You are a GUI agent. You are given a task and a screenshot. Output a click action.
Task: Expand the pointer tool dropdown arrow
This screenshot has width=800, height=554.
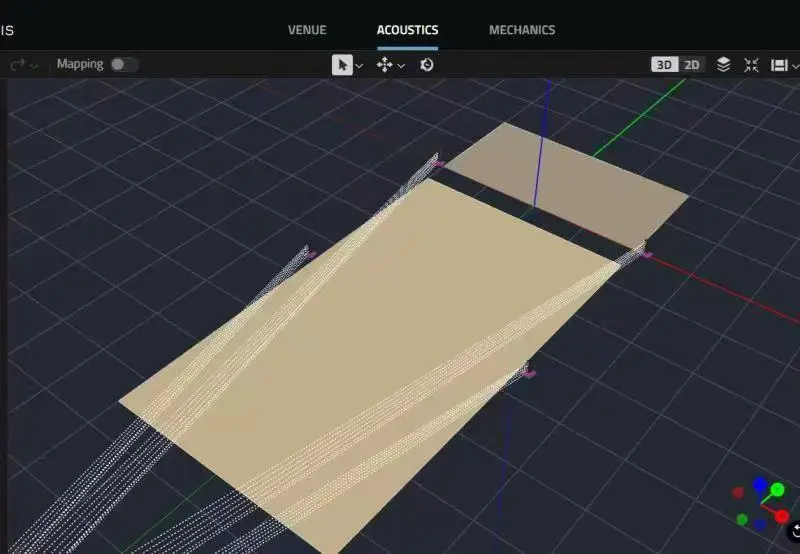pyautogui.click(x=359, y=66)
